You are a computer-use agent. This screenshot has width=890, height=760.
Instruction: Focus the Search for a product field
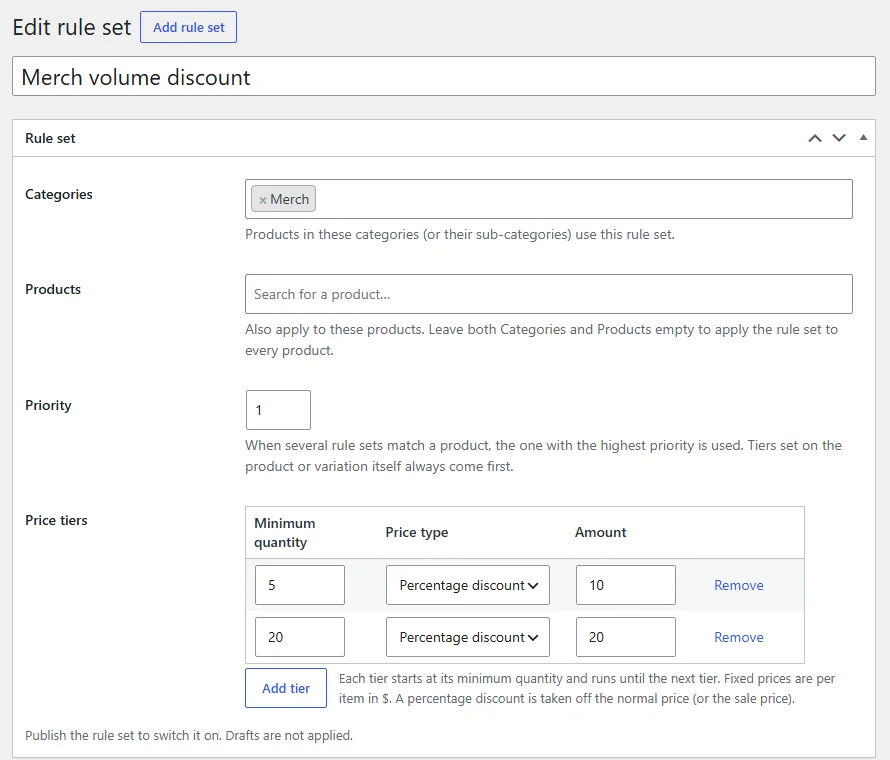pos(548,294)
